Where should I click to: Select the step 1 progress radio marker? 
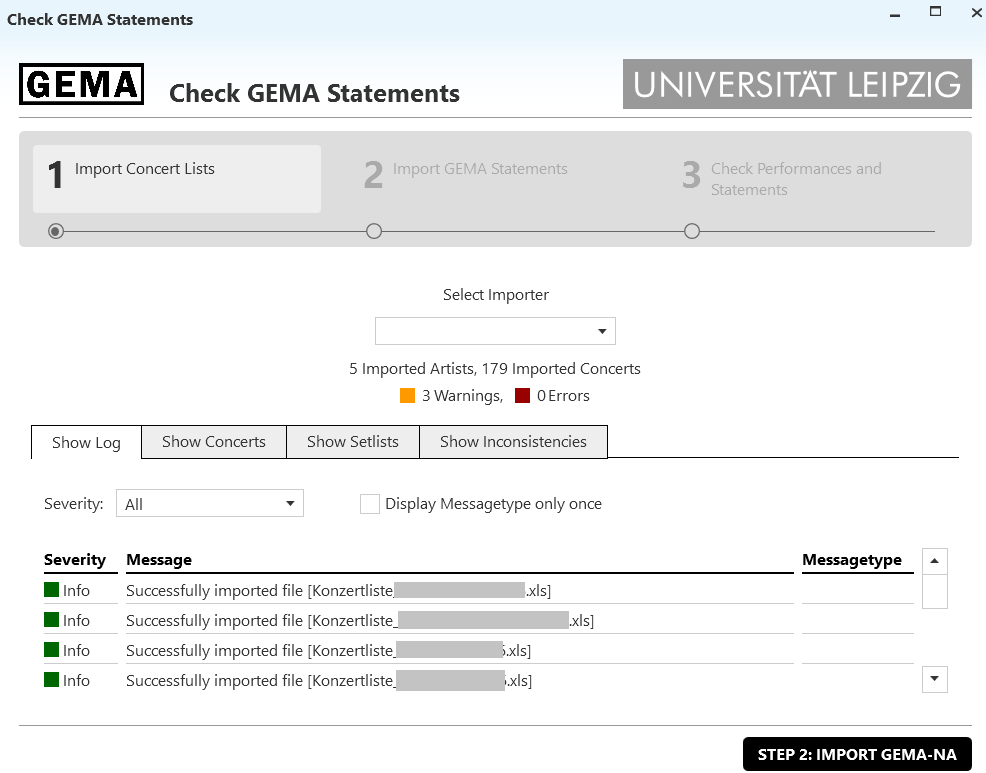(x=56, y=231)
